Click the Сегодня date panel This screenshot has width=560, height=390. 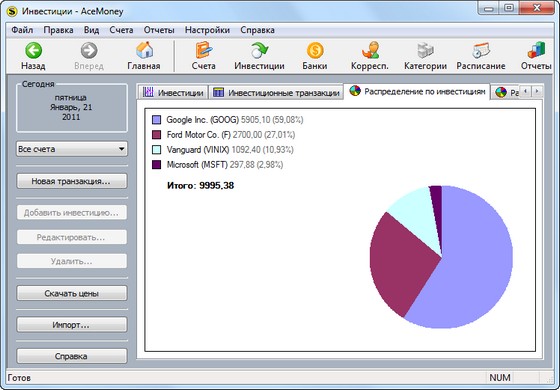coord(72,108)
